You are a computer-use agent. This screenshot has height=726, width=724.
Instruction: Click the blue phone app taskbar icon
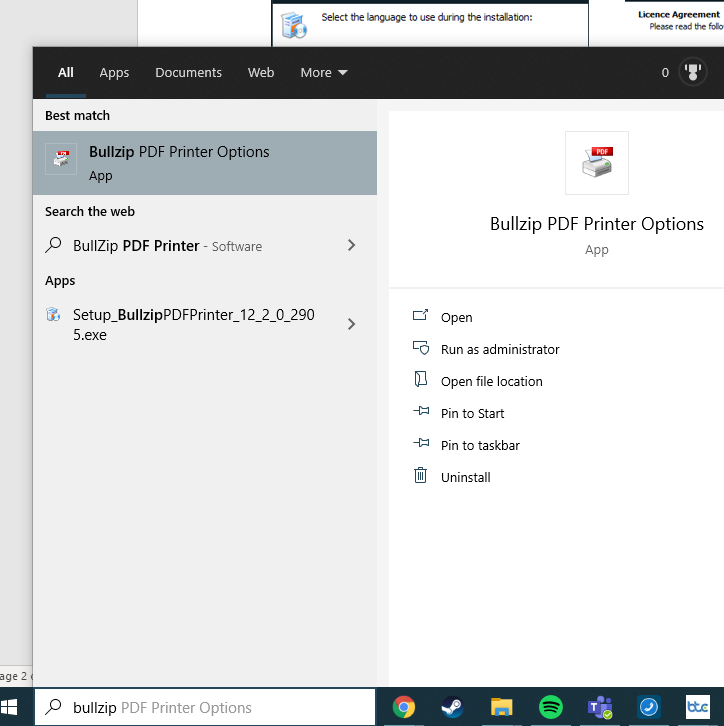tap(649, 707)
